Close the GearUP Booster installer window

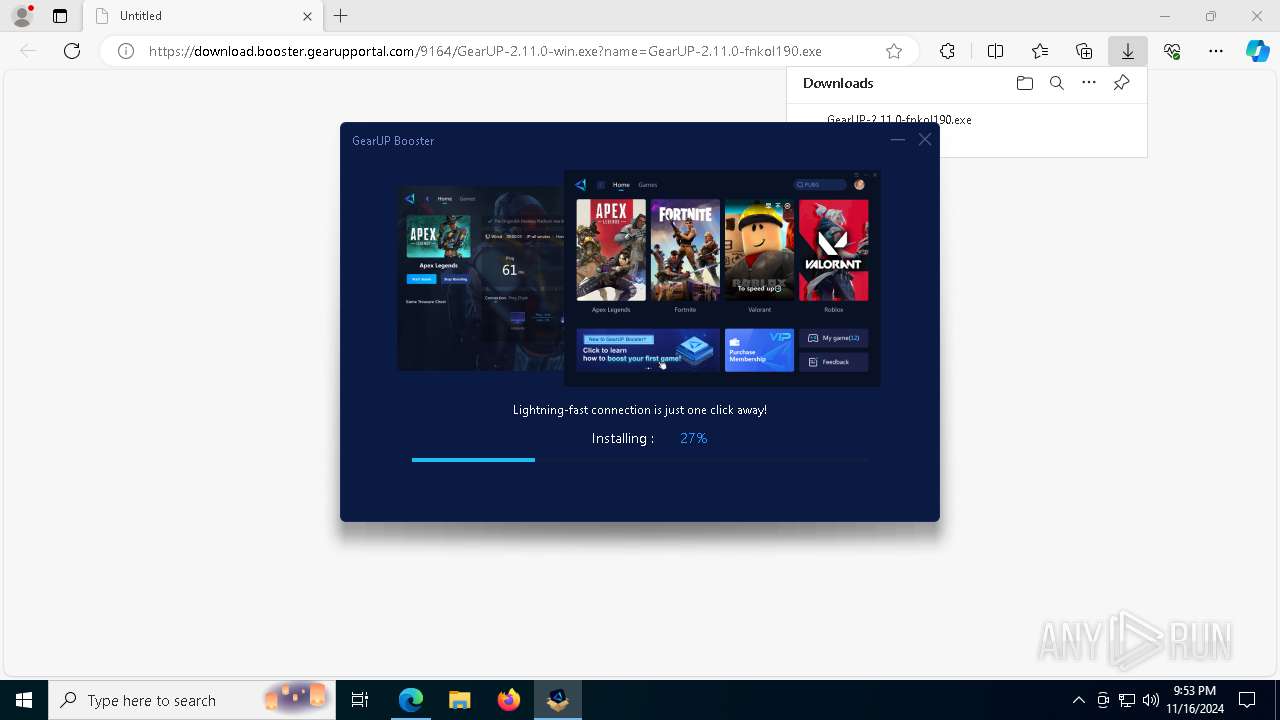pyautogui.click(x=925, y=140)
